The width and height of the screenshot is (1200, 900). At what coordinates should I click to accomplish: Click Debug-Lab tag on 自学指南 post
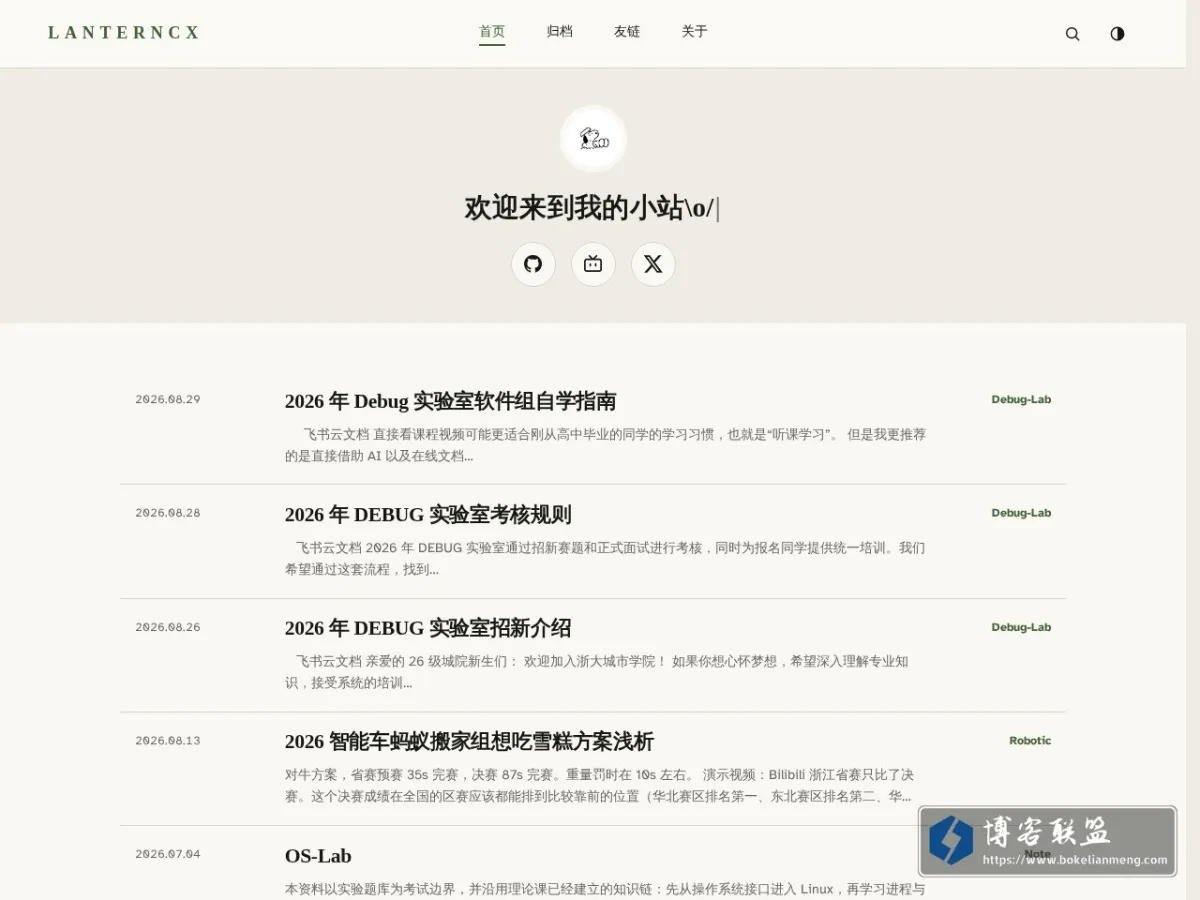click(x=1021, y=400)
